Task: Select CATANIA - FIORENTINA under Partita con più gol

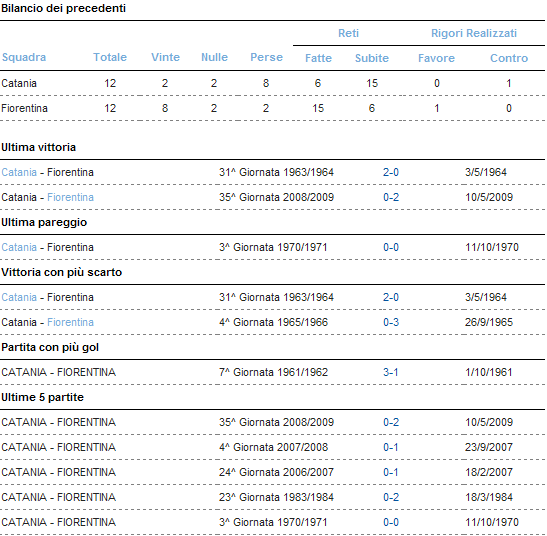Action: pyautogui.click(x=59, y=372)
